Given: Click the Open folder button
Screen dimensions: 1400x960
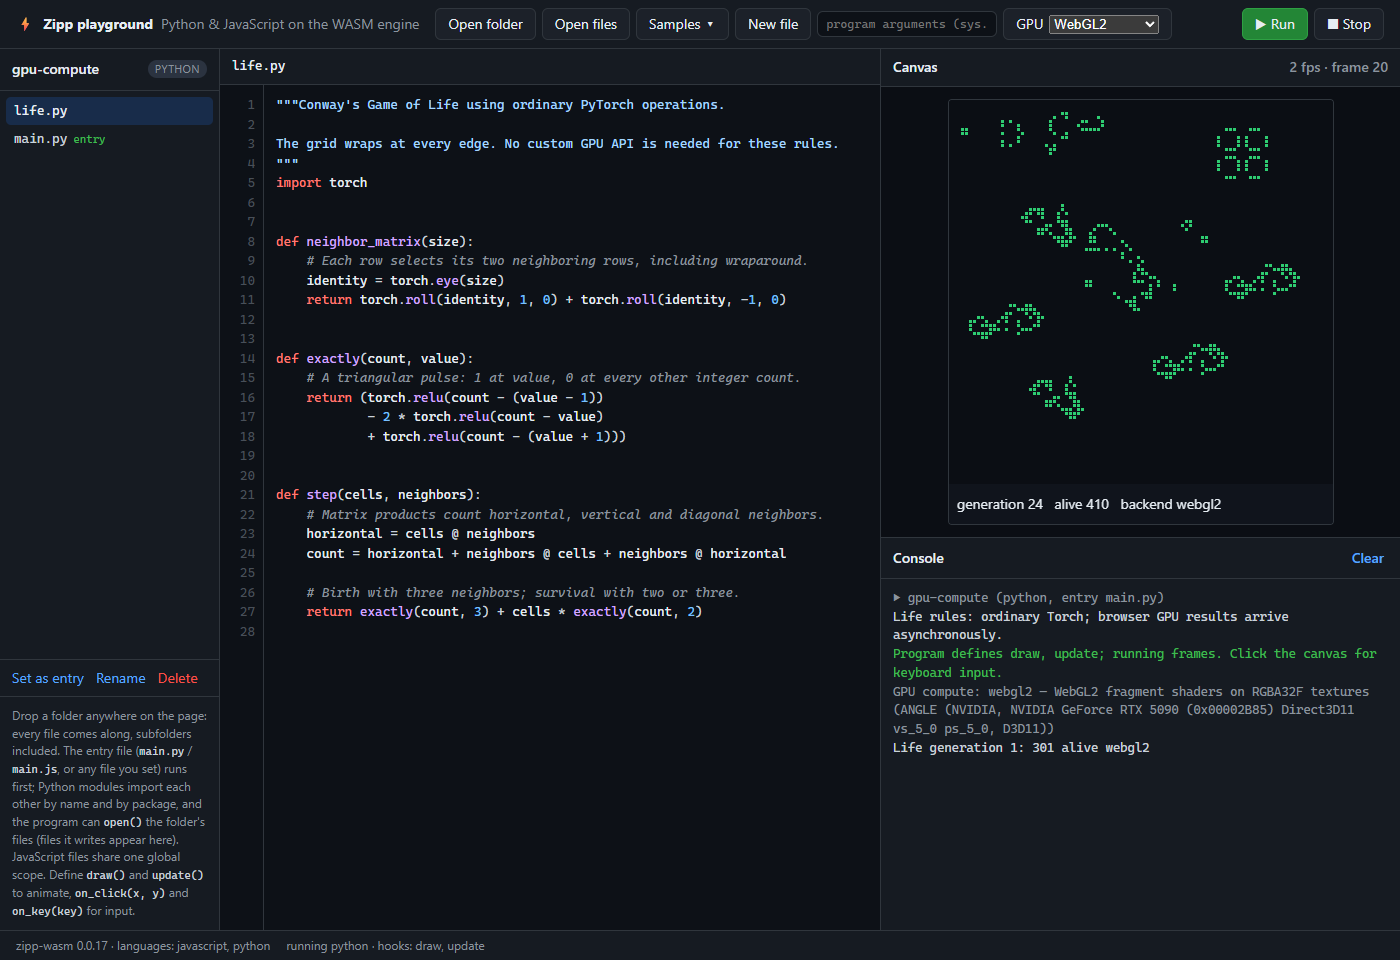Looking at the screenshot, I should coord(485,24).
